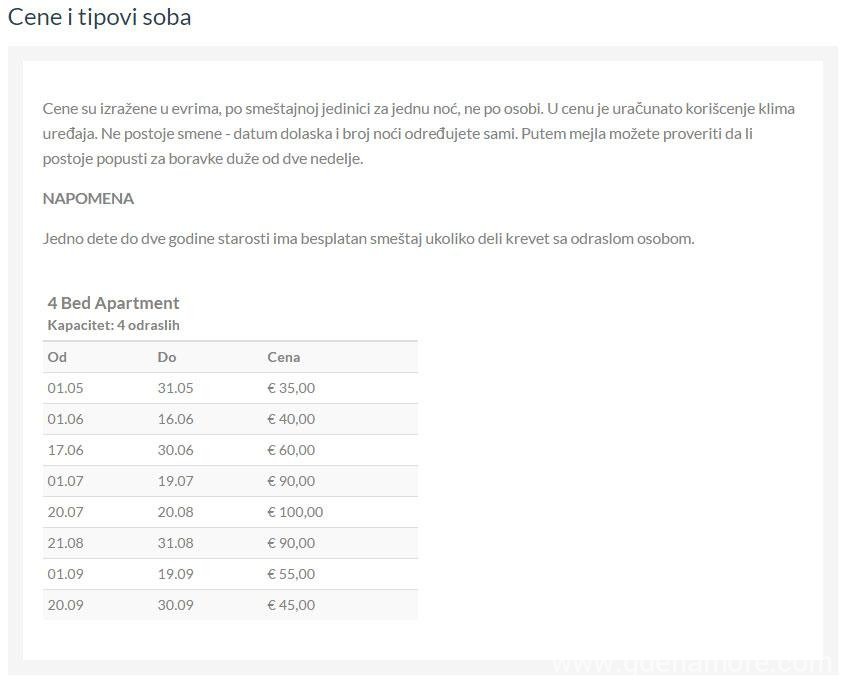Click the € 45,00 price cell
The image size is (851, 687).
pos(291,605)
